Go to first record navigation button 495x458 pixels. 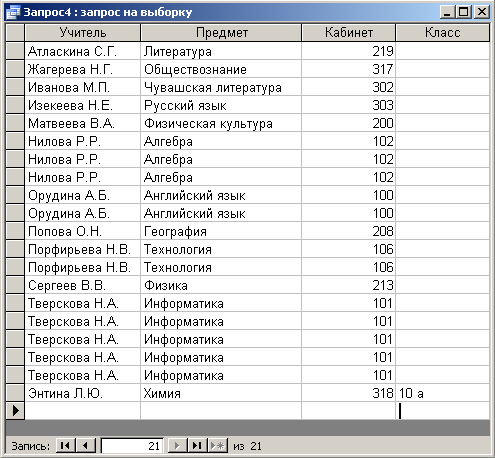(66, 446)
